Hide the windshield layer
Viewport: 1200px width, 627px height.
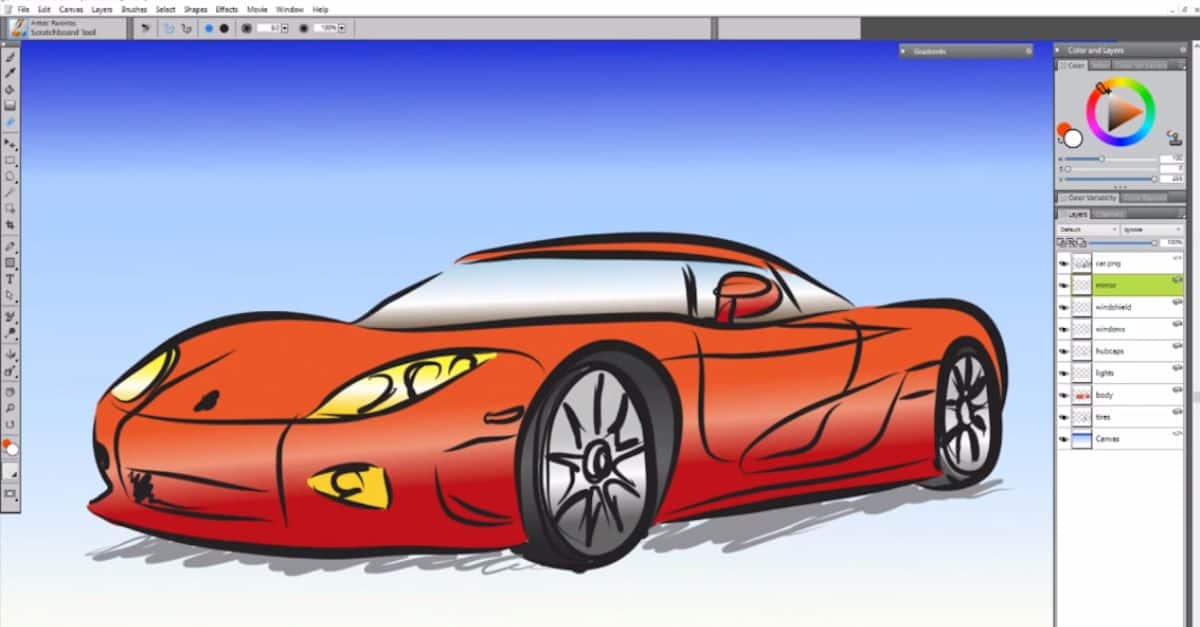[1063, 306]
